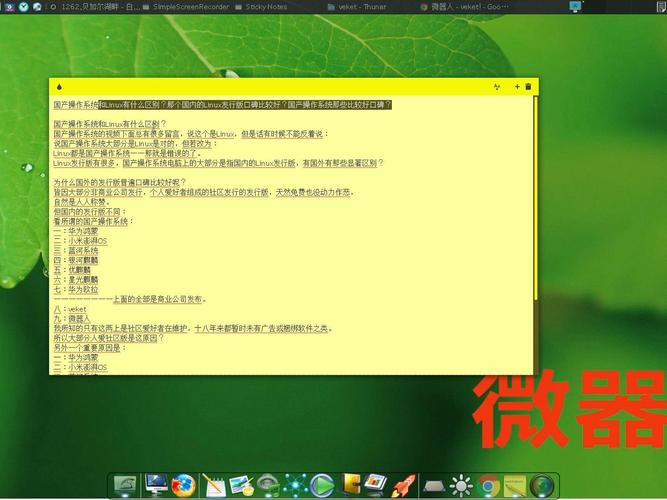Open the yellow Sticky Notes dock icon

515,486
